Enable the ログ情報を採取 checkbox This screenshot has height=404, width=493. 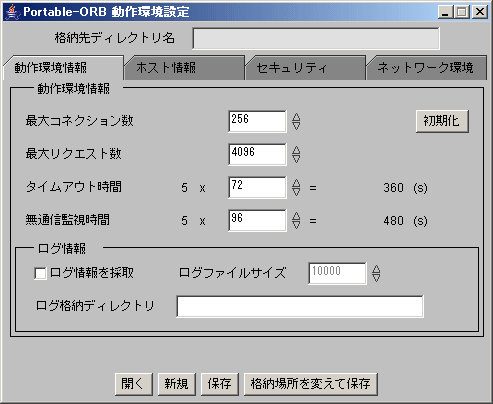click(40, 274)
